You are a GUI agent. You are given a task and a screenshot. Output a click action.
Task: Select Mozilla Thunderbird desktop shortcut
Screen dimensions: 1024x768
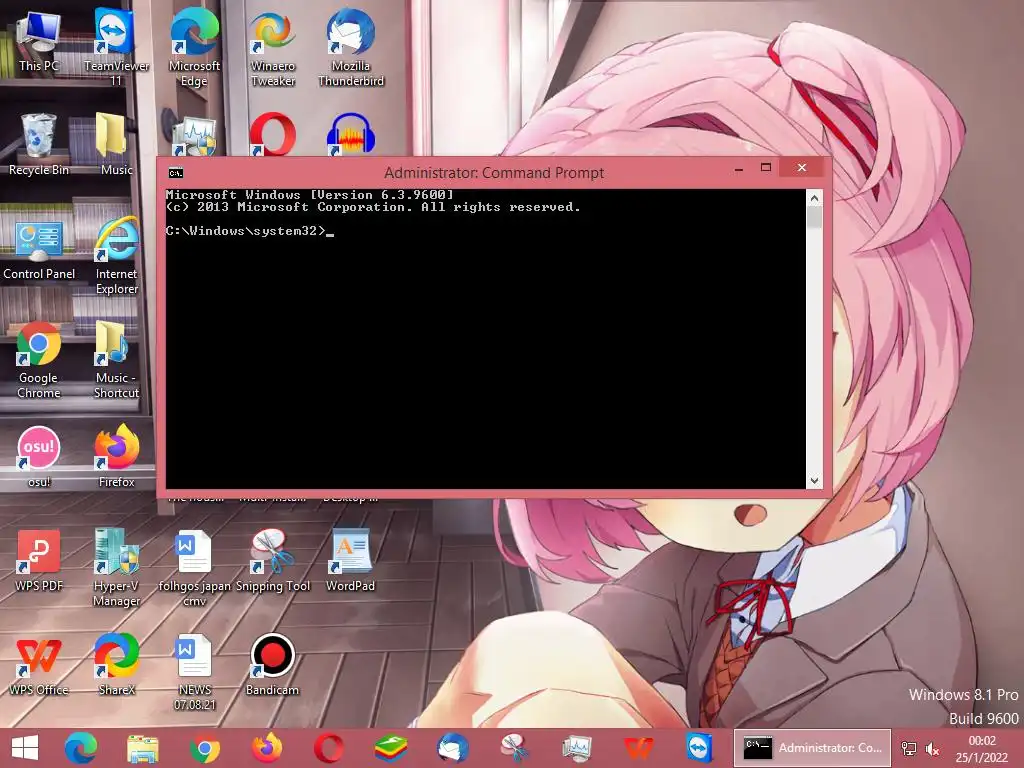(351, 47)
